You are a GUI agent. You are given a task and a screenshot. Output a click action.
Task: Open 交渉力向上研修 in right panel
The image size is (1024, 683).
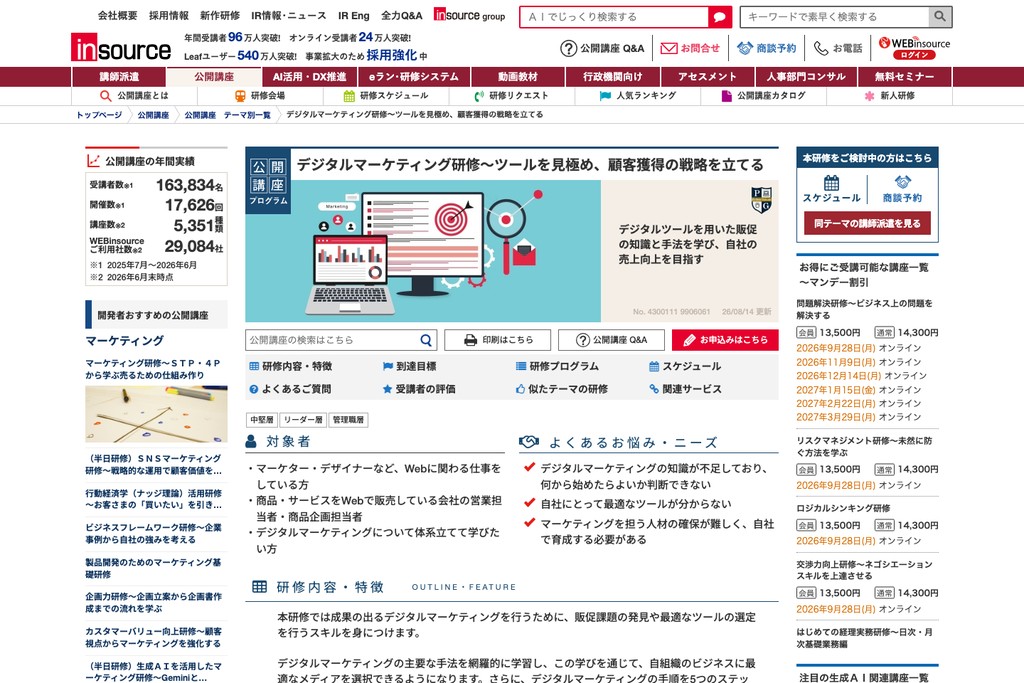coord(864,570)
